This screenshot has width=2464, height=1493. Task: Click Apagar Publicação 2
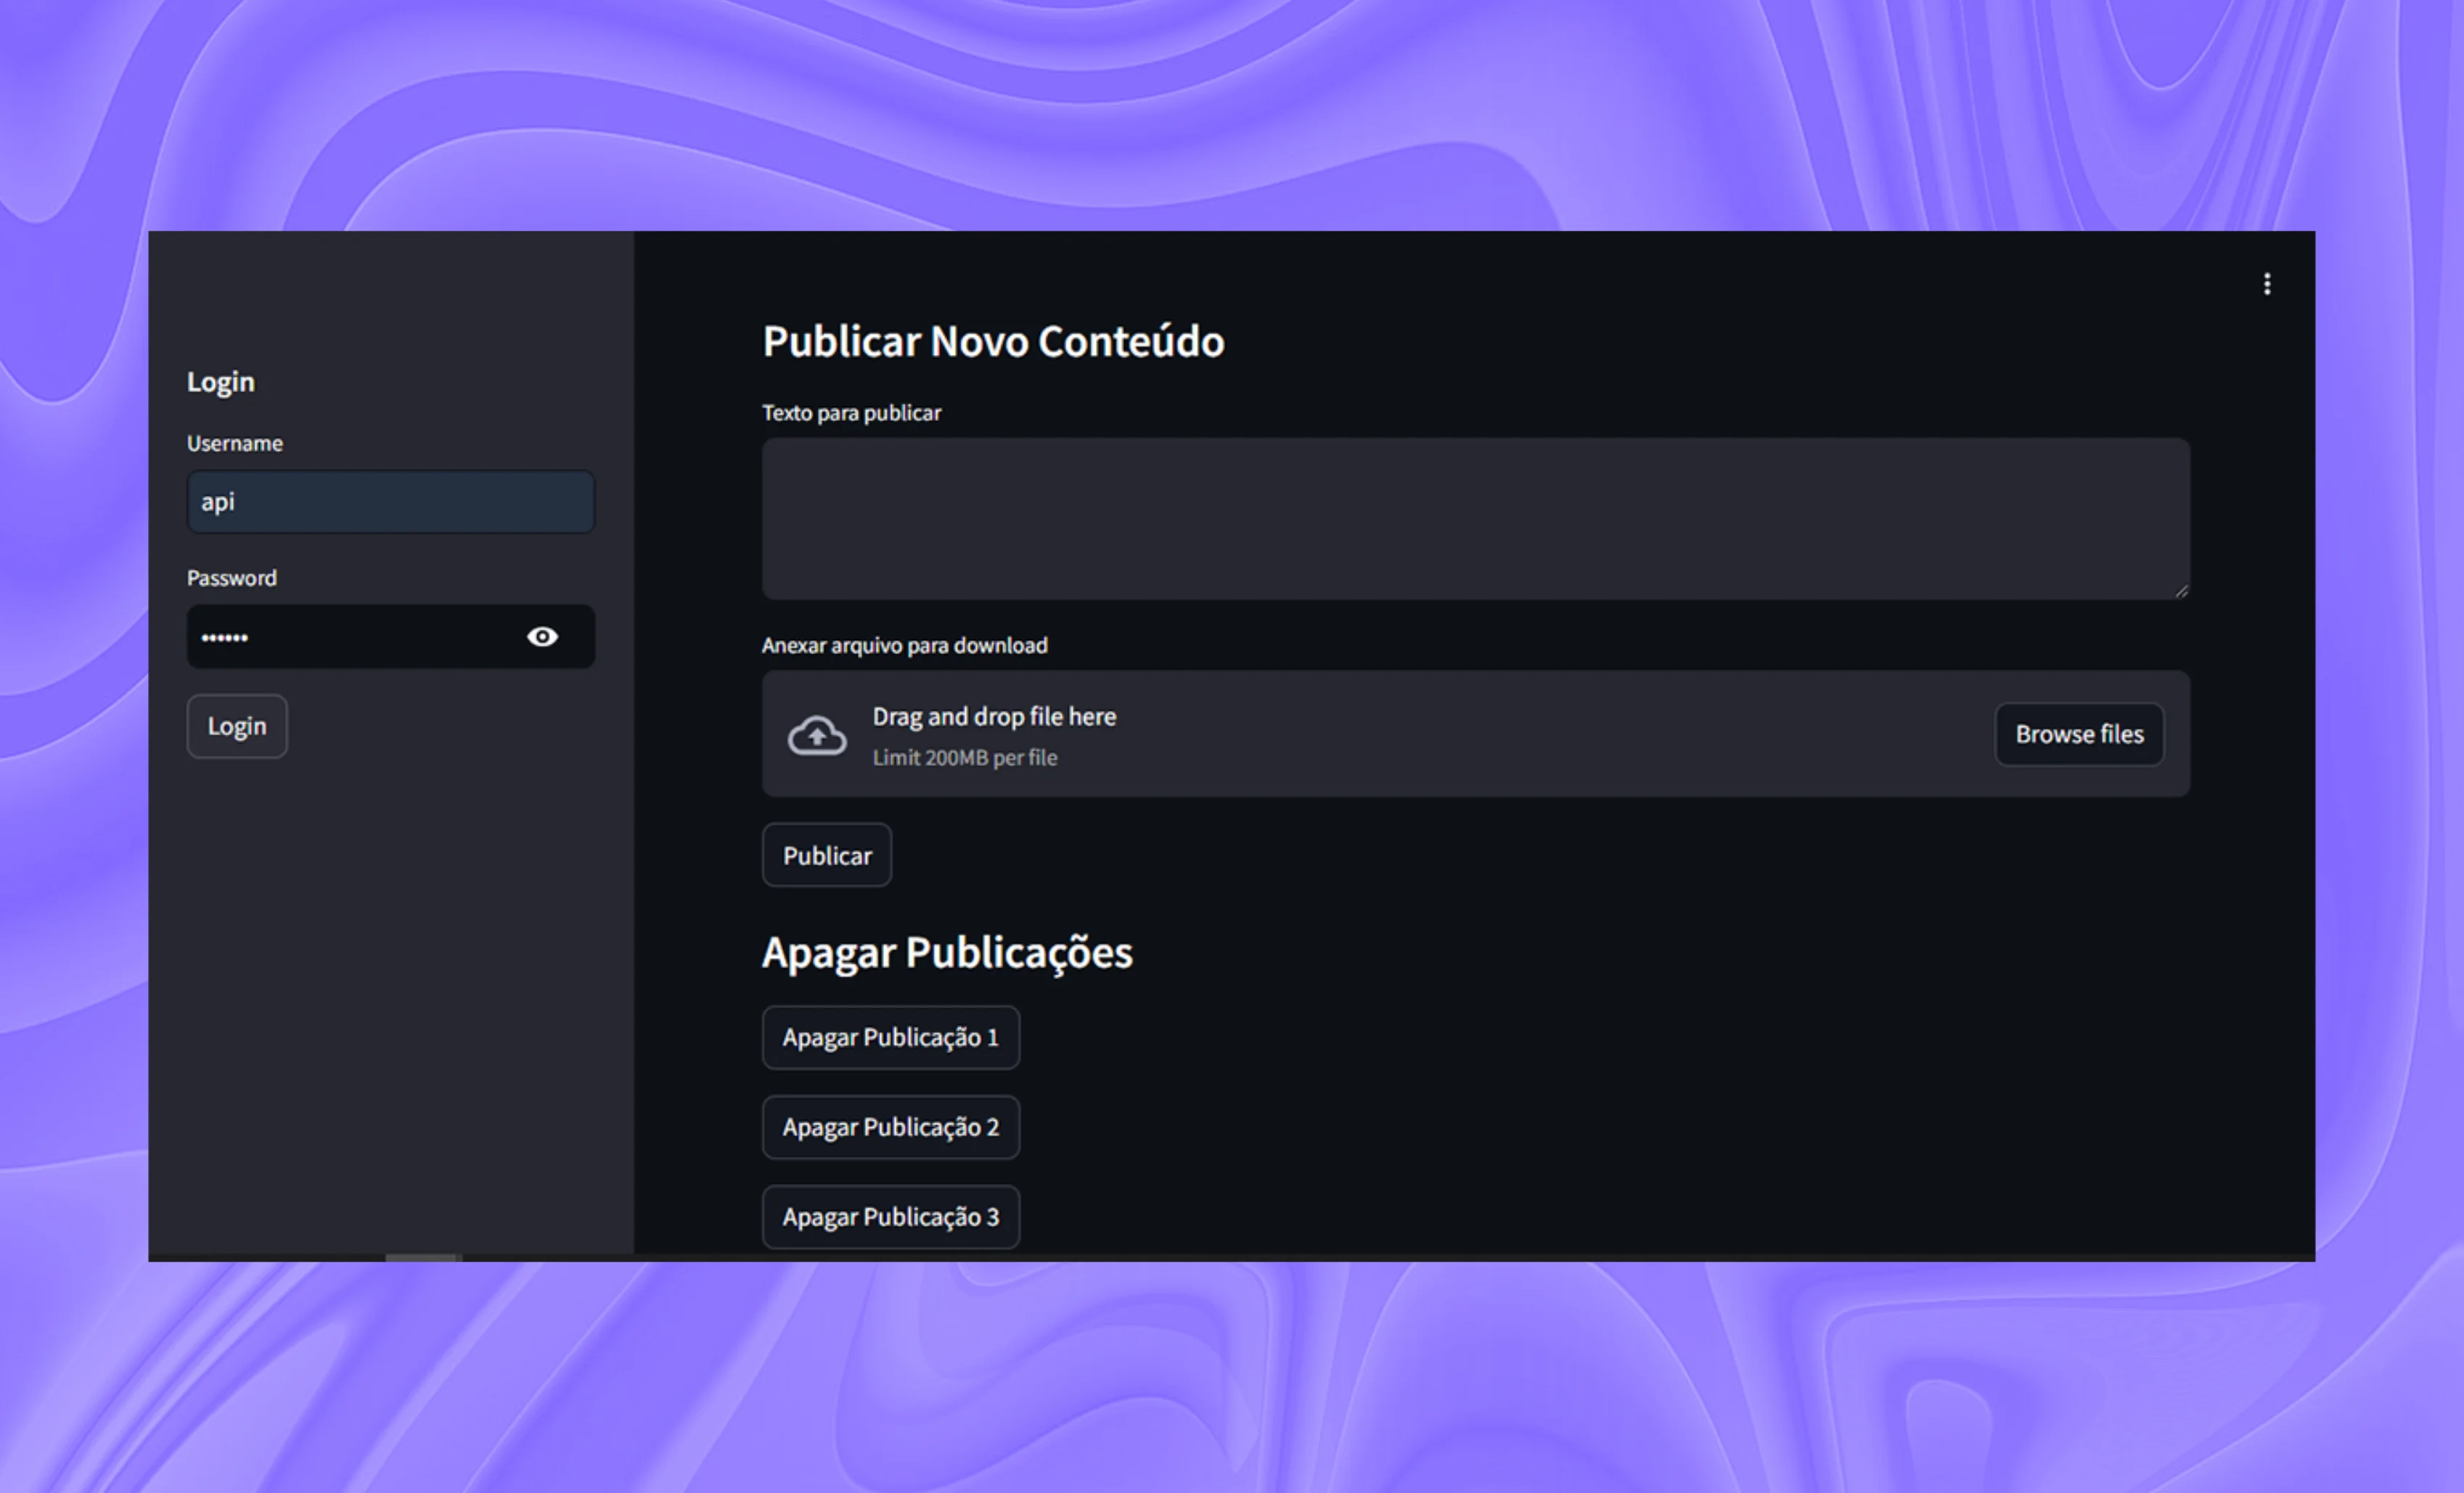click(x=890, y=1127)
